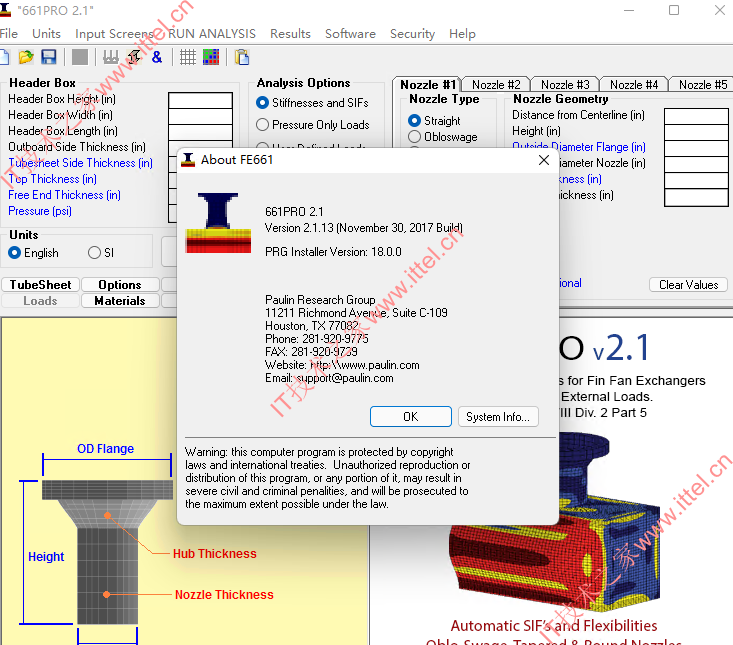Image resolution: width=733 pixels, height=645 pixels.
Task: Click the colored results grid icon
Action: [211, 57]
